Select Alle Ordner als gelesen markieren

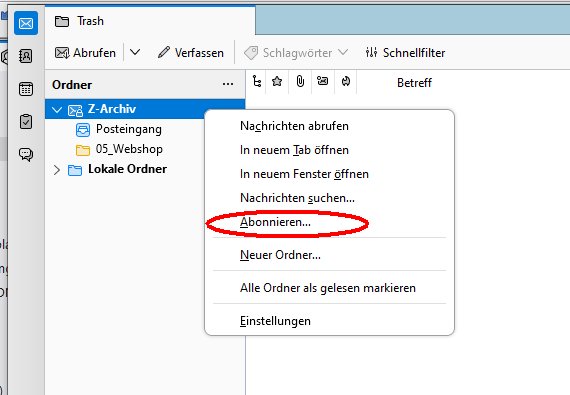coord(329,288)
